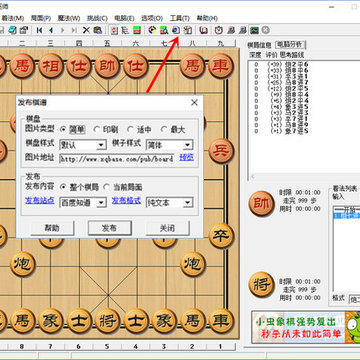Select the highlighted row in 着法列表
This screenshot has width=360, height=360.
(x=347, y=216)
